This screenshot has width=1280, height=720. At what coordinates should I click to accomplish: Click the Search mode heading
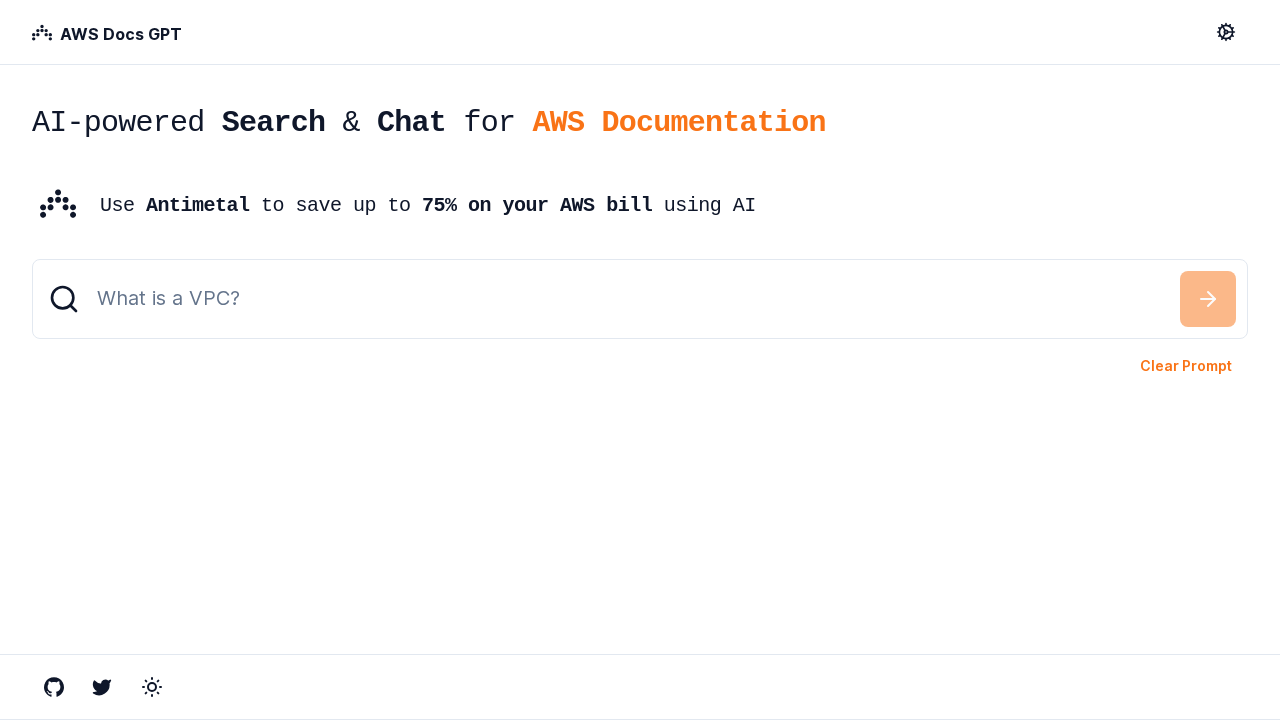click(x=273, y=120)
